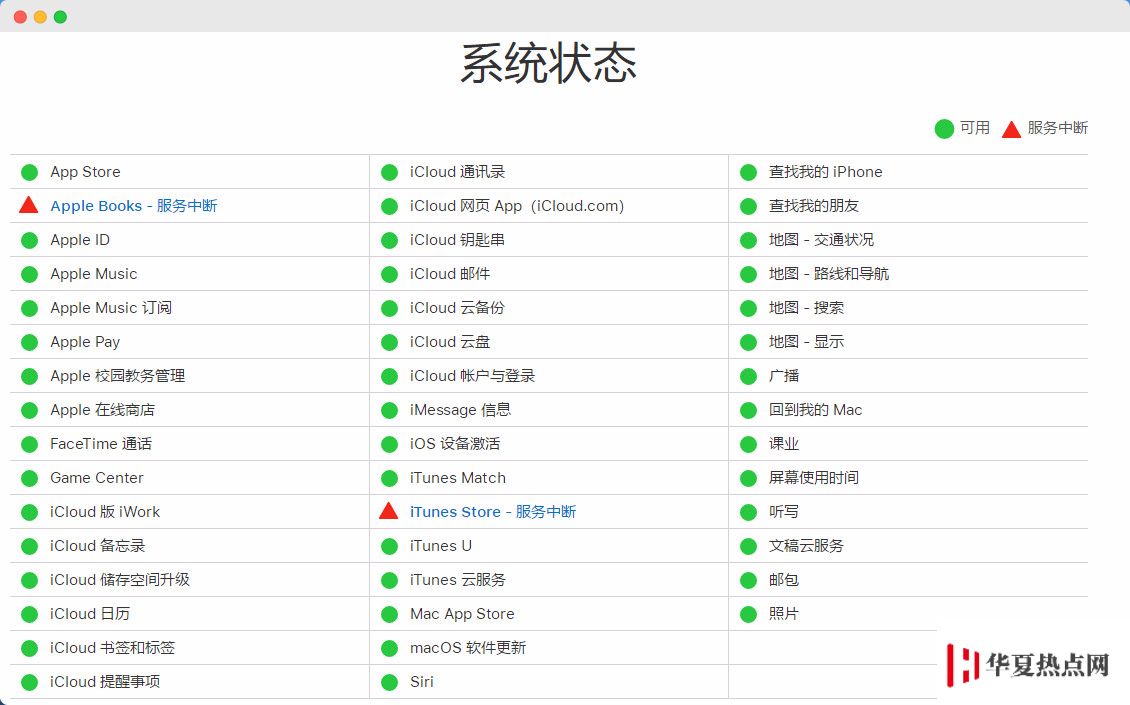Click the green dot next to iCloud 邮件
This screenshot has height=705, width=1130.
pyautogui.click(x=389, y=275)
